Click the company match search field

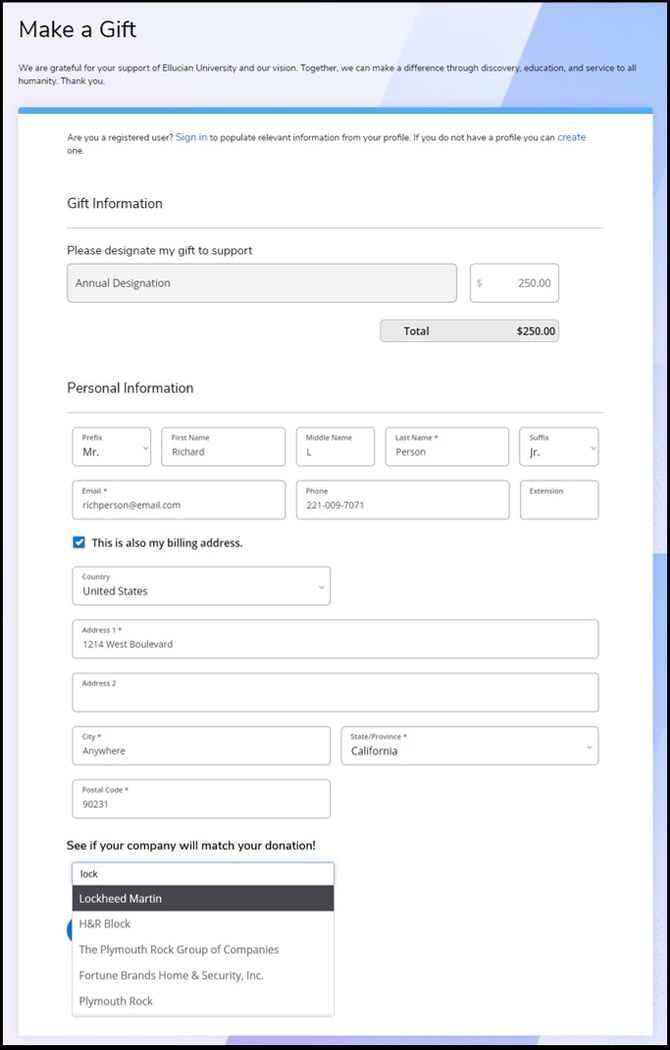(x=202, y=873)
